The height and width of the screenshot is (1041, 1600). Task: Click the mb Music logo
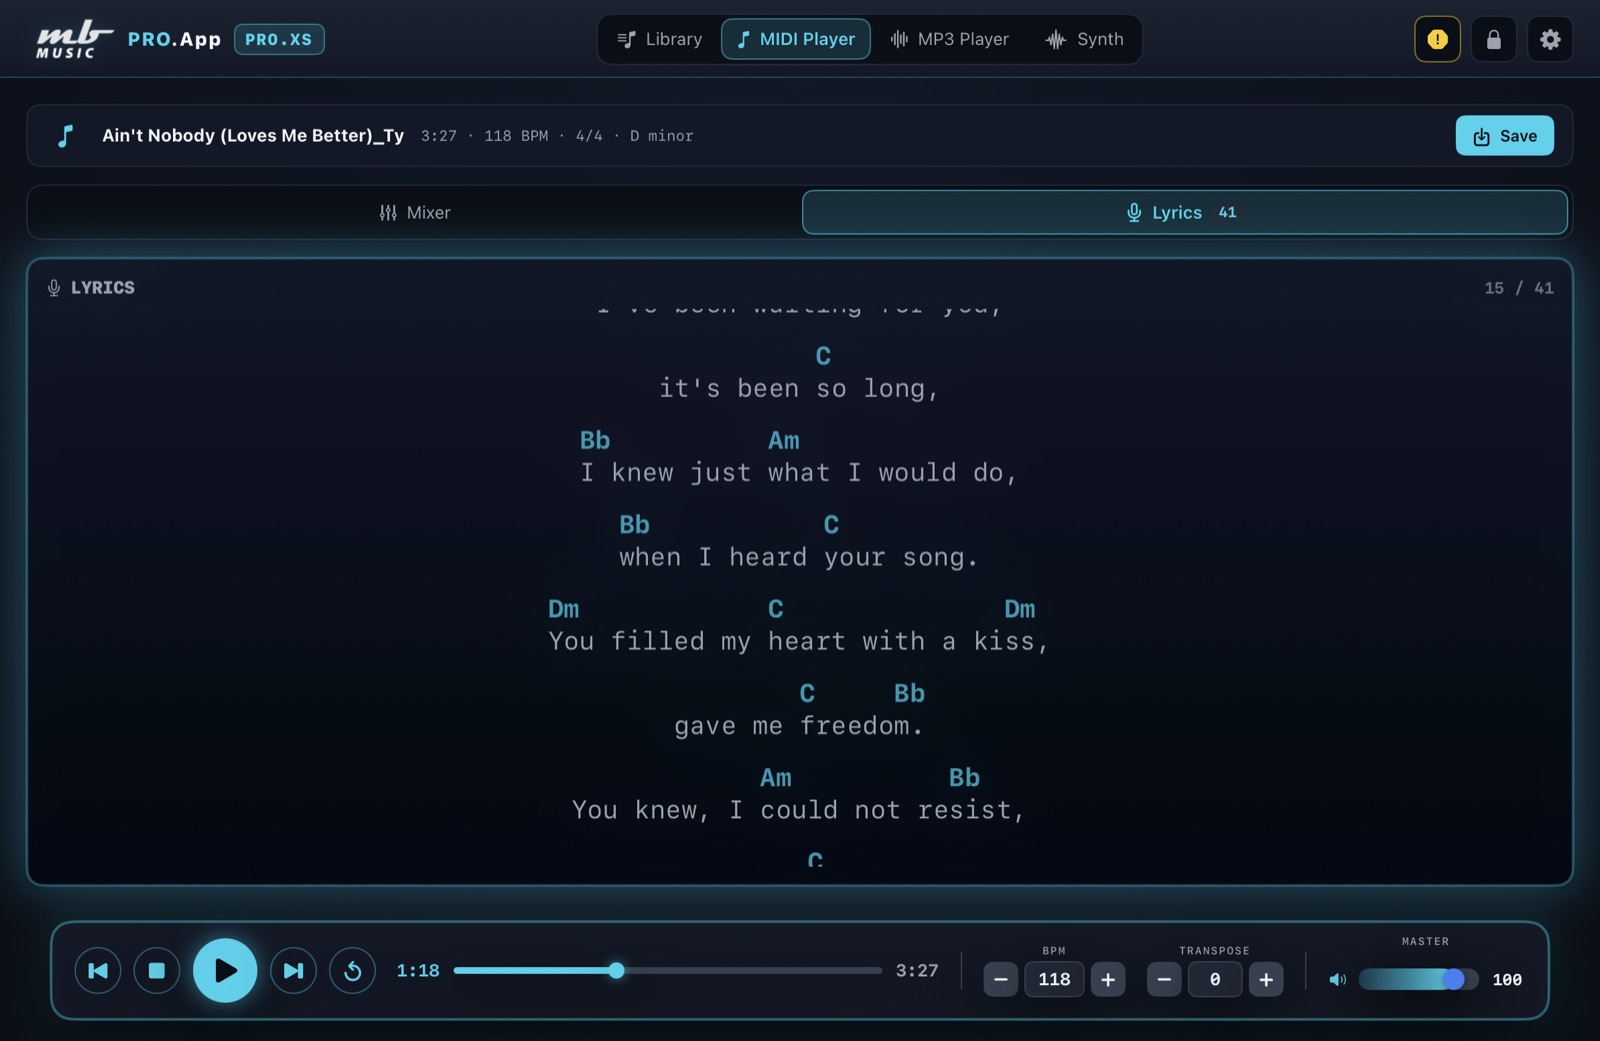[x=74, y=39]
